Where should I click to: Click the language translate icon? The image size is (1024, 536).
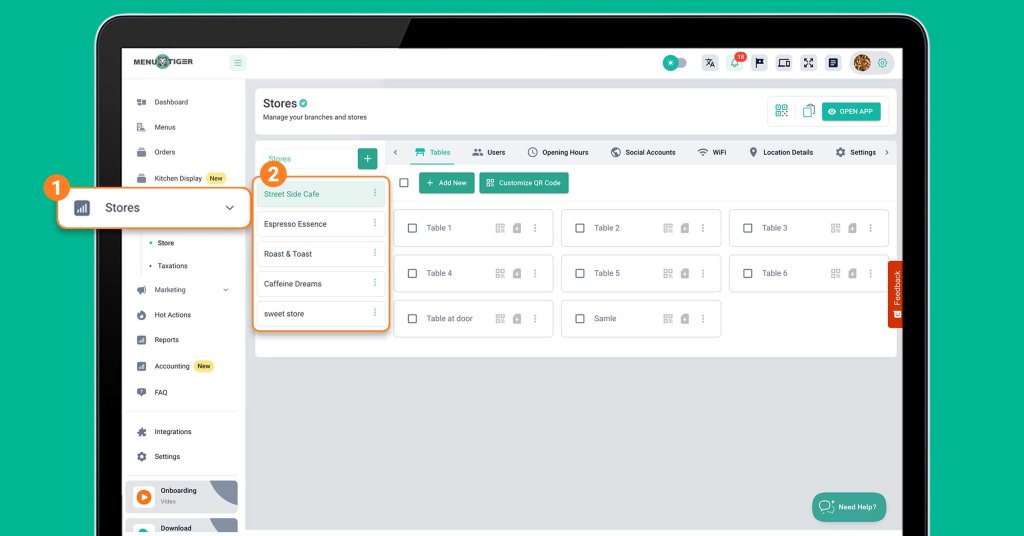coord(710,63)
